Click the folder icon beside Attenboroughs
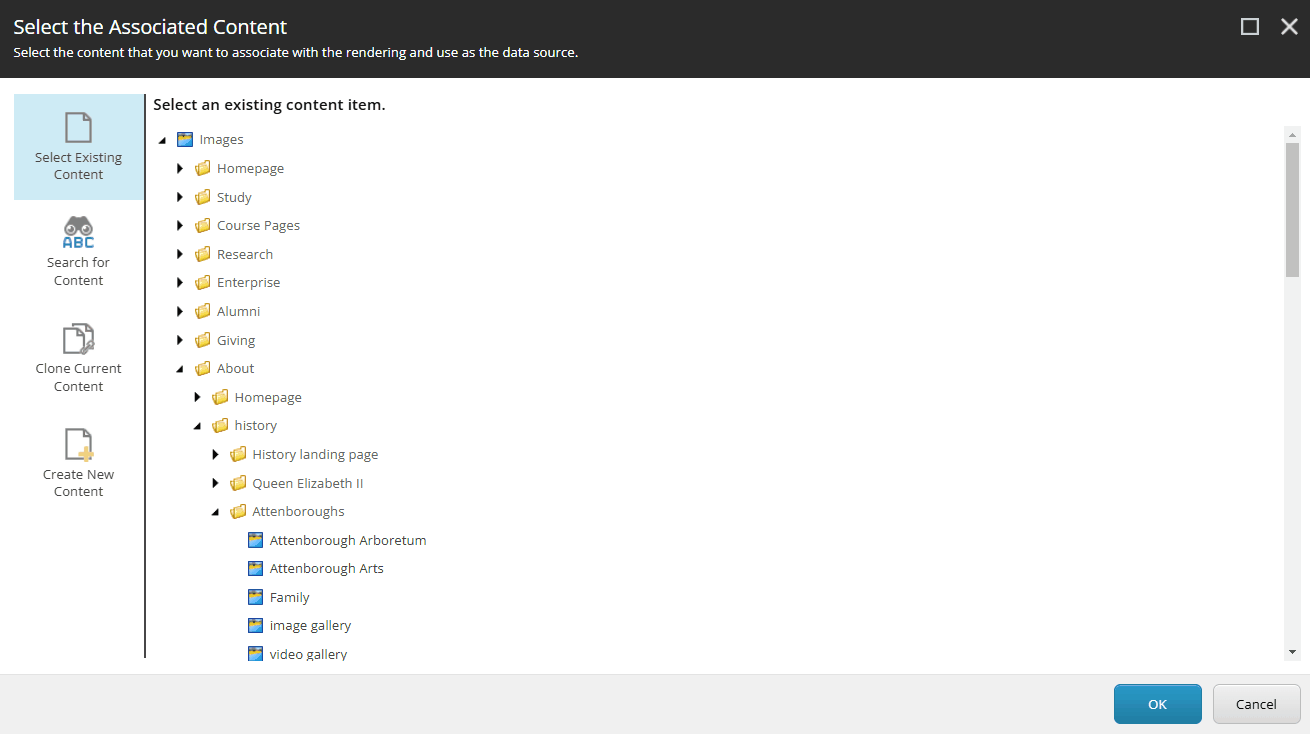Viewport: 1310px width, 734px height. pyautogui.click(x=238, y=511)
